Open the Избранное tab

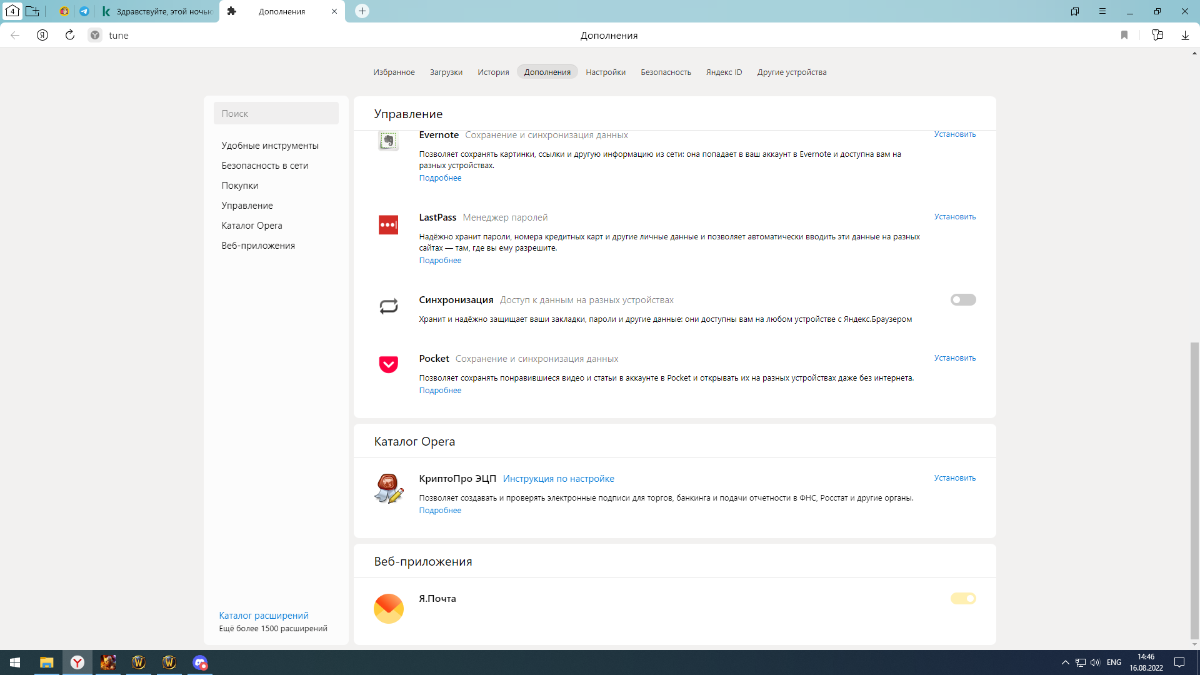click(394, 72)
